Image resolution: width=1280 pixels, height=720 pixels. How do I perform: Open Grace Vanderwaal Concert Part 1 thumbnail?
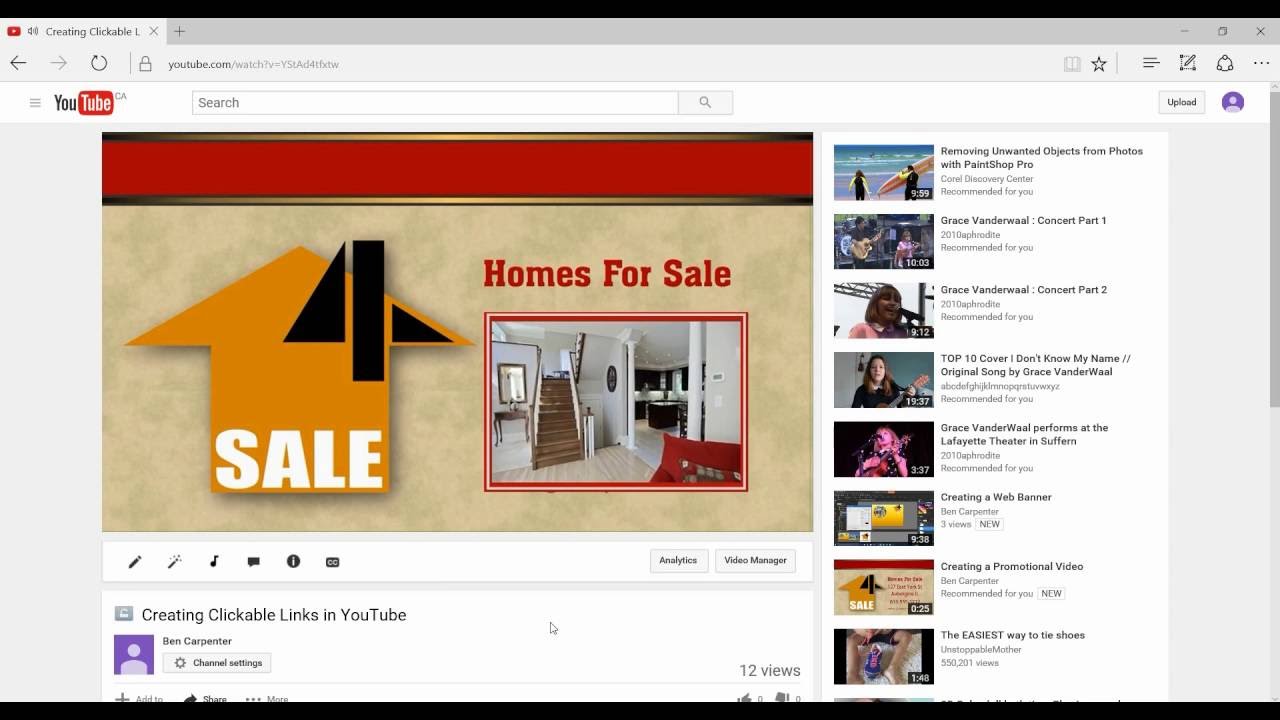[x=884, y=241]
